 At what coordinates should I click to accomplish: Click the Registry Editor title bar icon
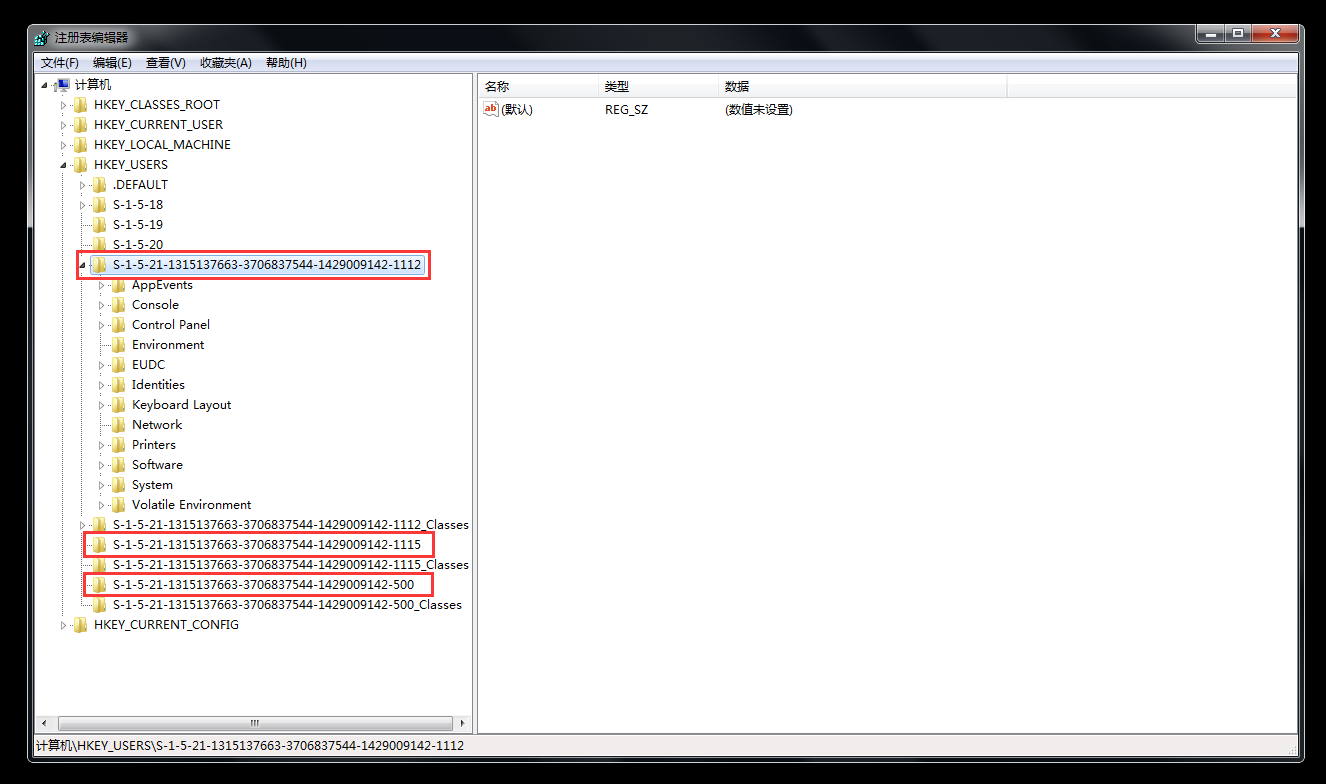(41, 37)
